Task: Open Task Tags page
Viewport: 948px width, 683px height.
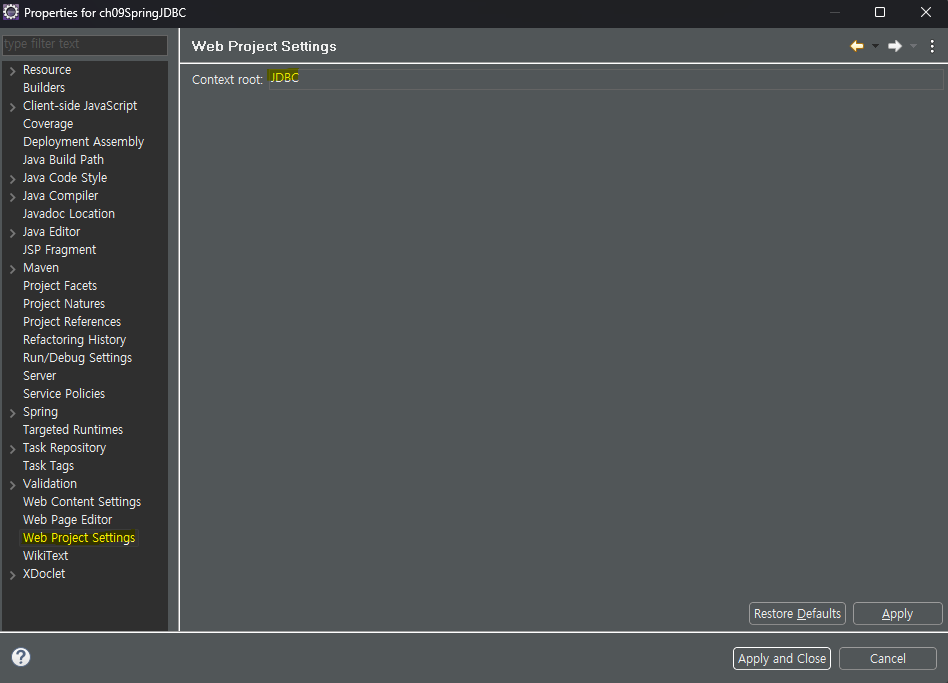Action: coord(48,465)
